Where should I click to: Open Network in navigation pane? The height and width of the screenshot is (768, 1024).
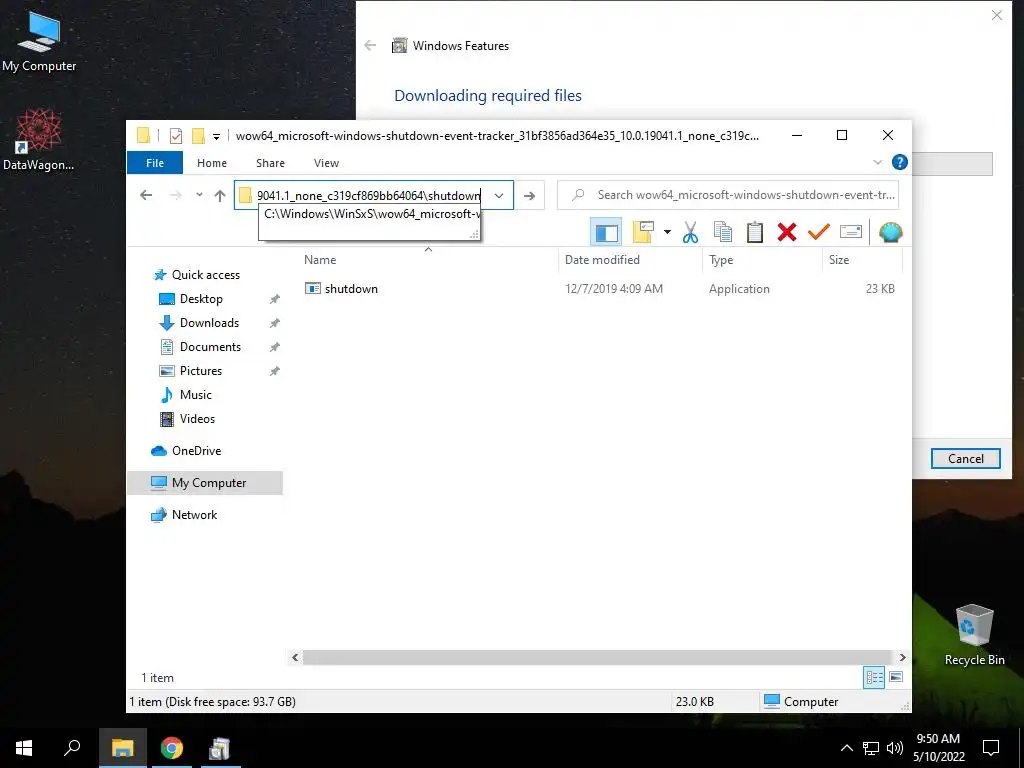click(x=194, y=515)
